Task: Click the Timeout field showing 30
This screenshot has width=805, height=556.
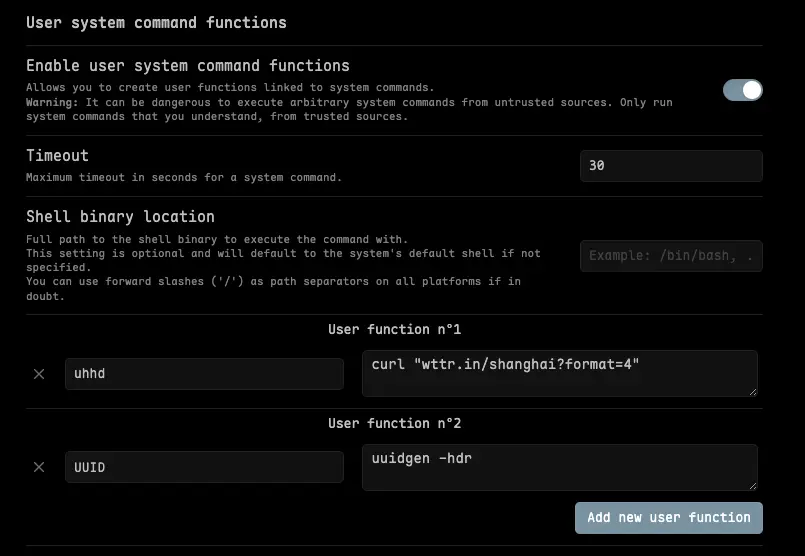Action: pos(670,166)
